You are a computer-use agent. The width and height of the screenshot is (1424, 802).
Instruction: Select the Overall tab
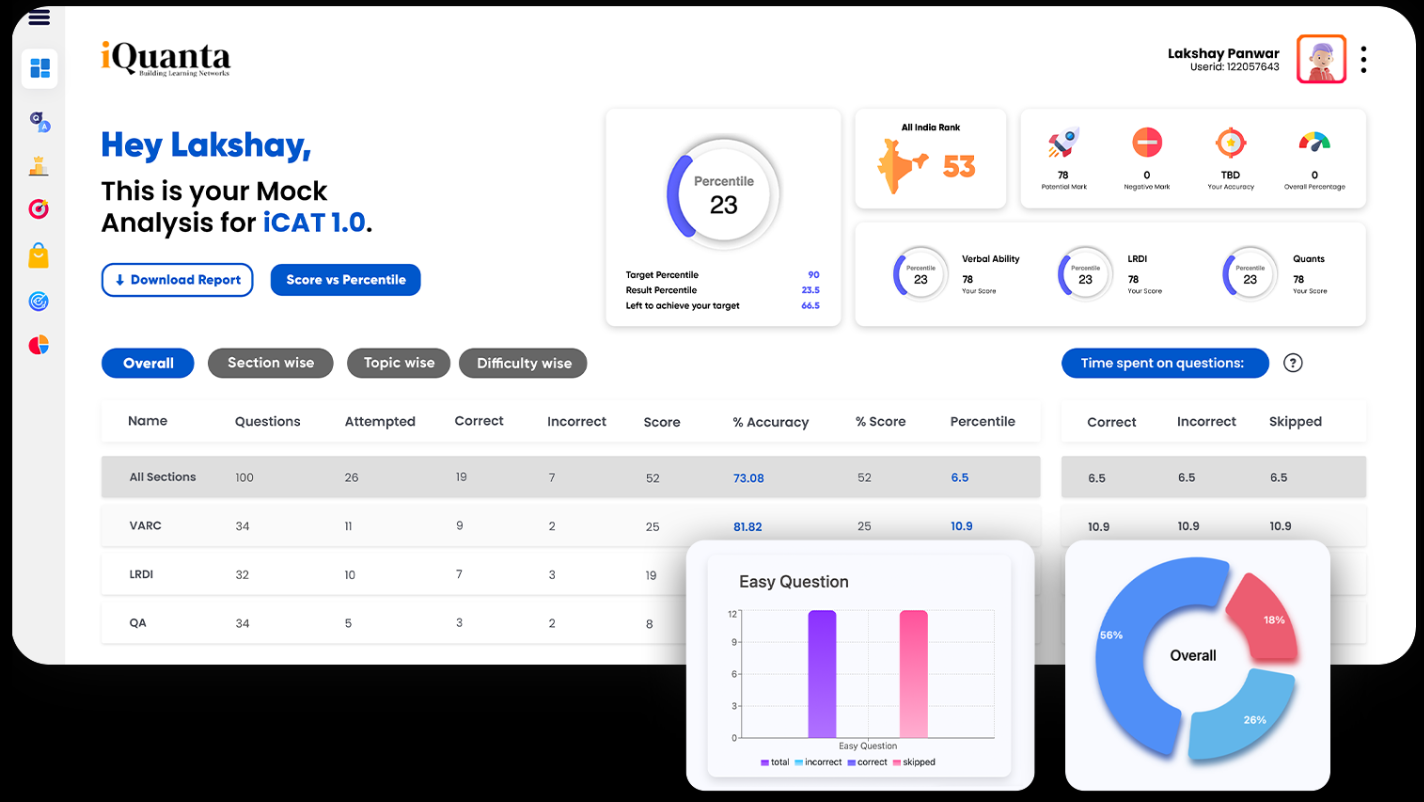[148, 363]
